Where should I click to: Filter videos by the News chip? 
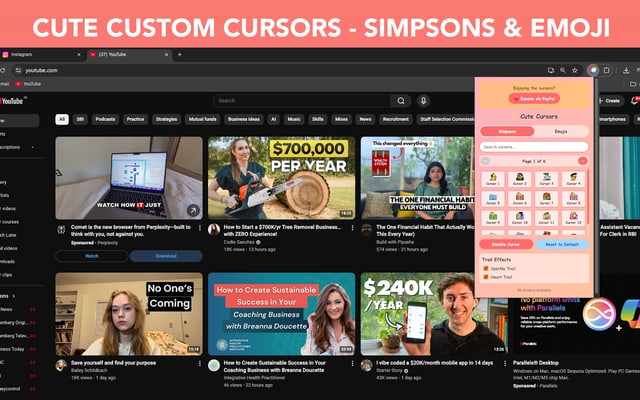click(365, 119)
